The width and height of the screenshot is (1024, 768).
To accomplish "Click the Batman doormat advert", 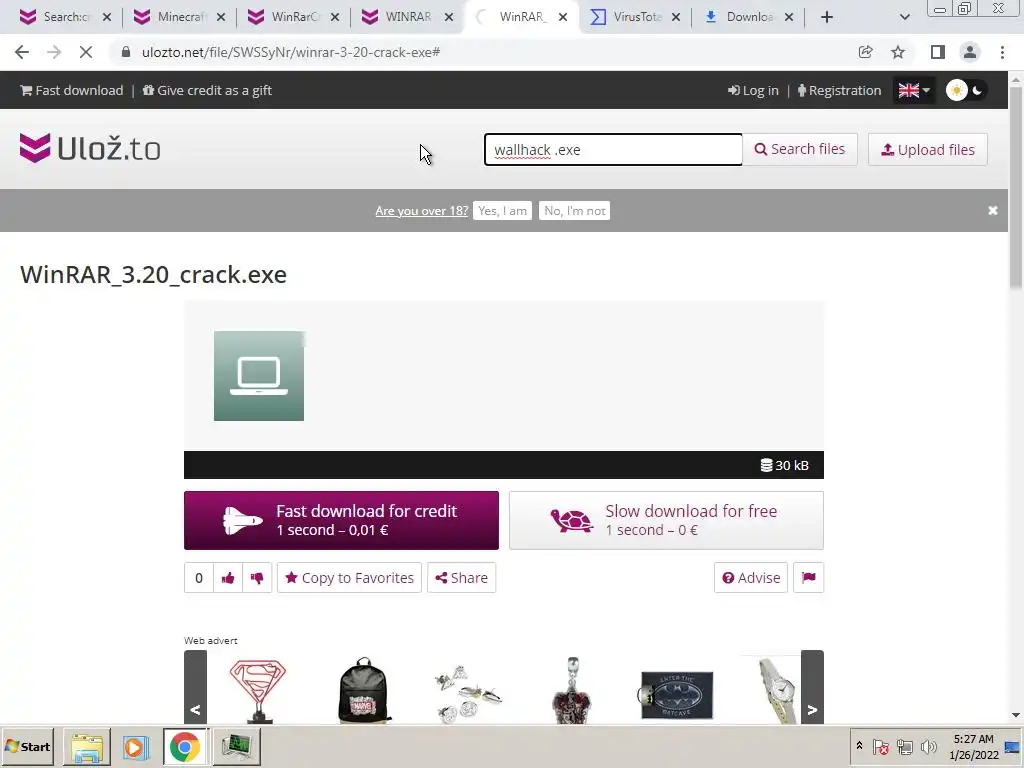I will click(676, 695).
